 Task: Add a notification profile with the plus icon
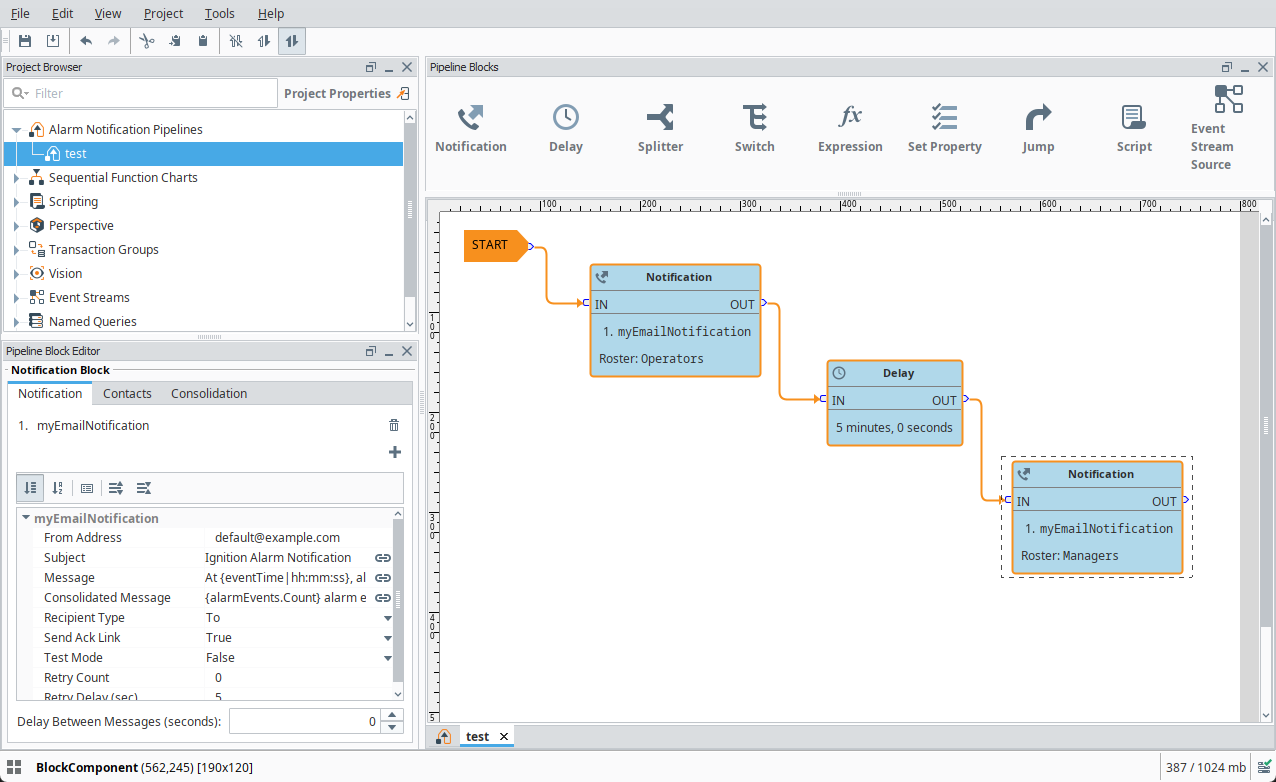click(395, 452)
